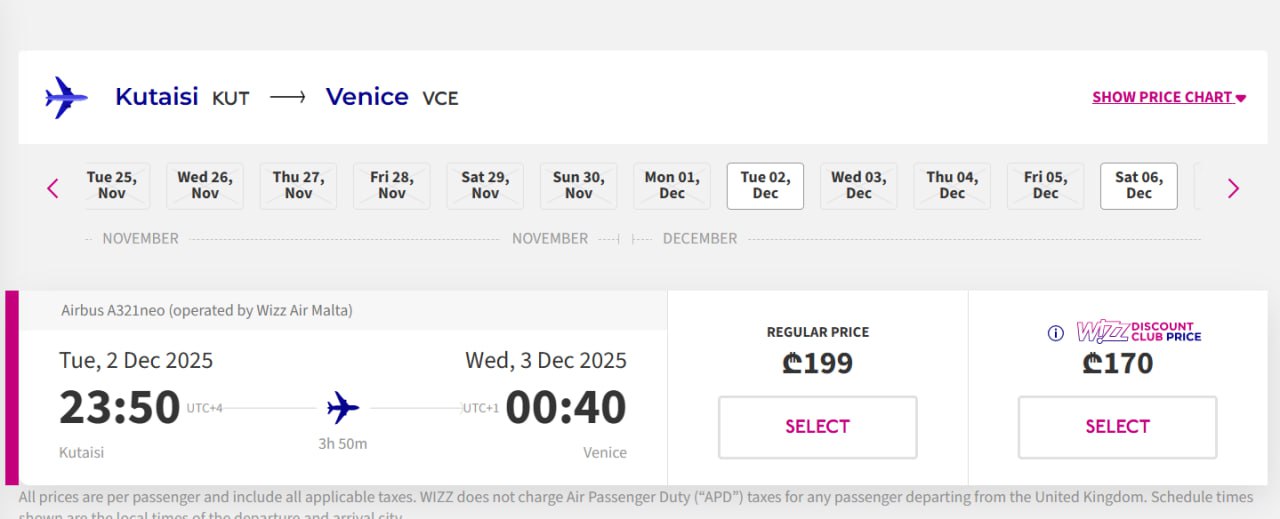1280x519 pixels.
Task: Click the Venice destination name
Action: pyautogui.click(x=367, y=97)
